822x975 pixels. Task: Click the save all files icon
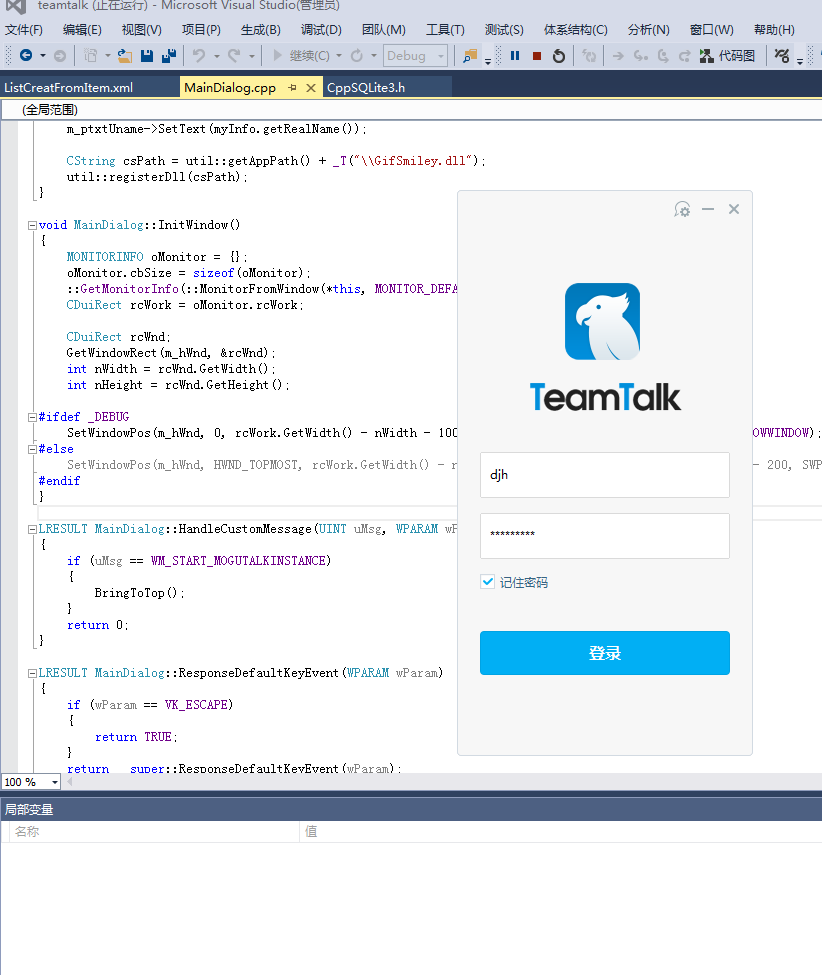169,56
